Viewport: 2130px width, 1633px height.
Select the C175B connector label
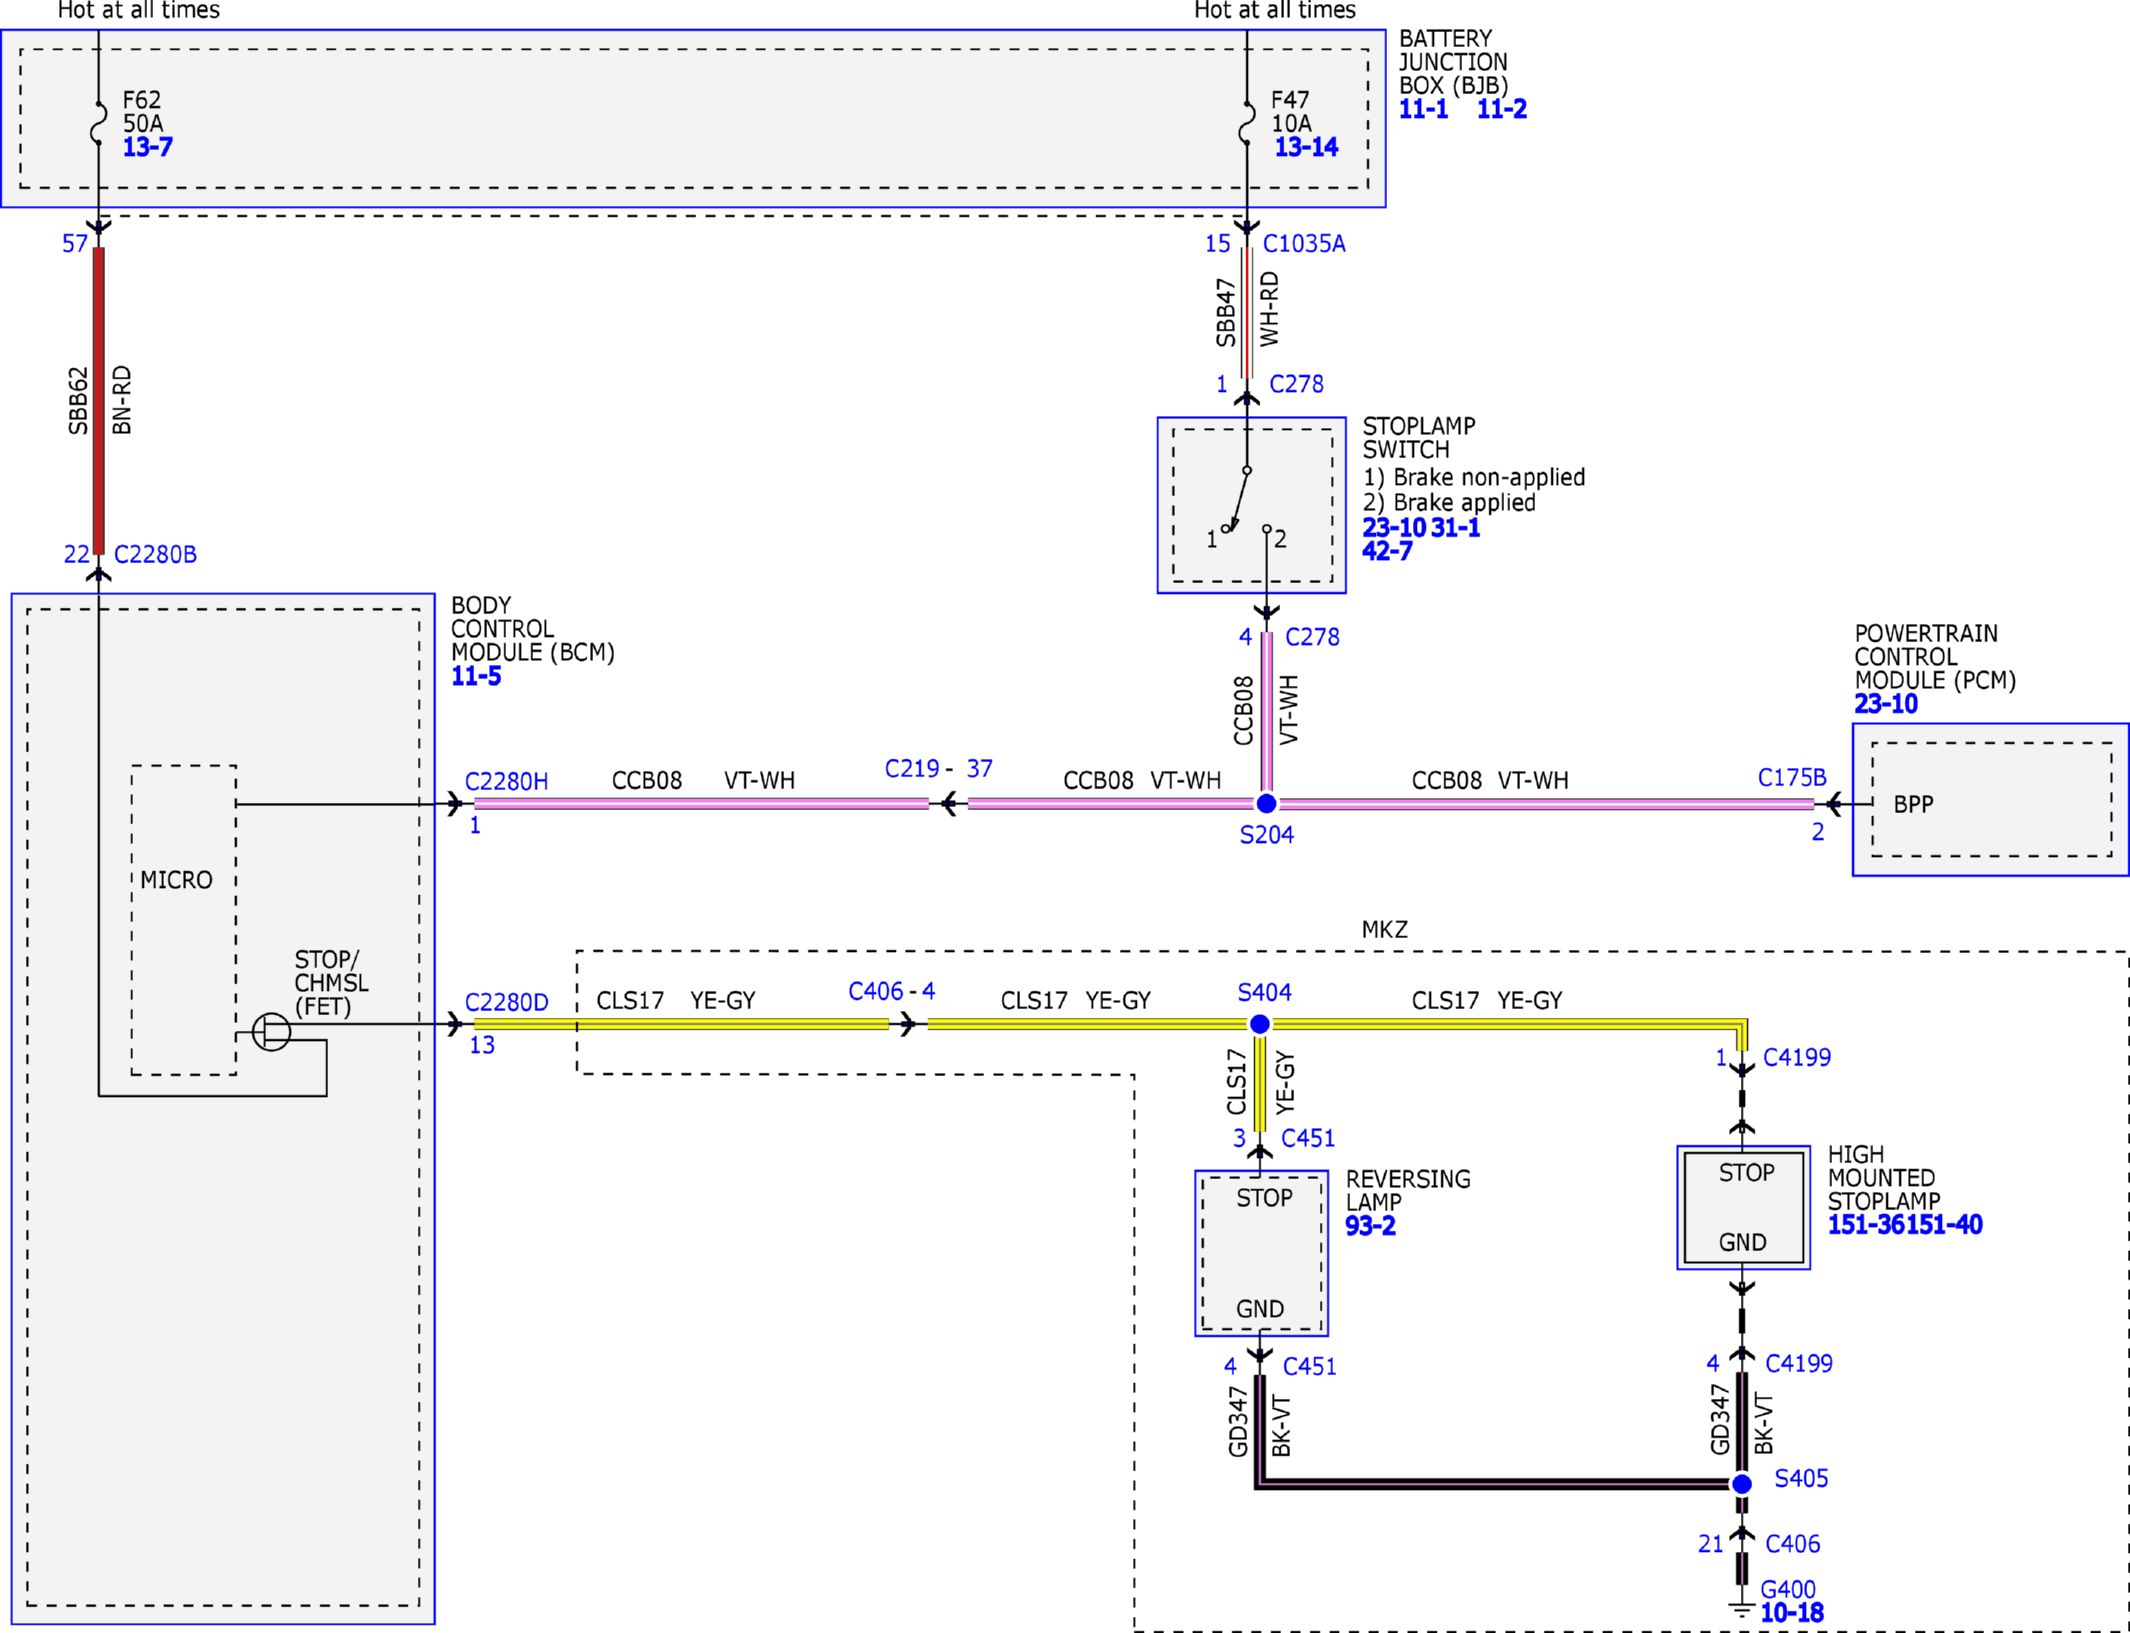1792,777
